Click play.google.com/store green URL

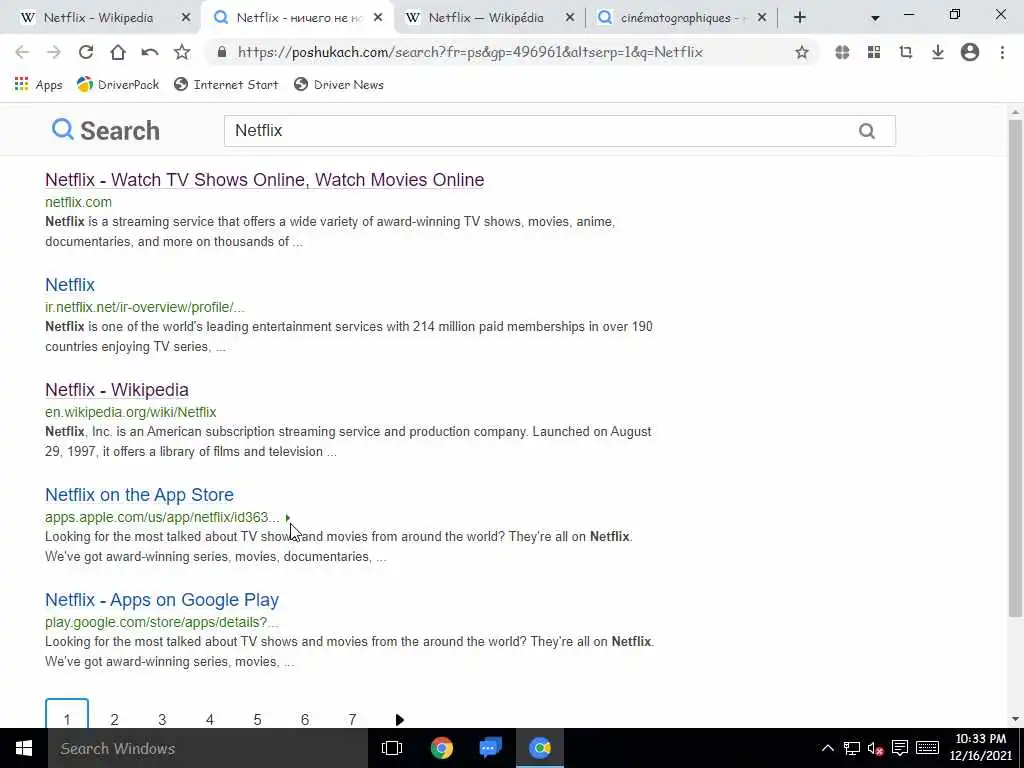pyautogui.click(x=161, y=622)
